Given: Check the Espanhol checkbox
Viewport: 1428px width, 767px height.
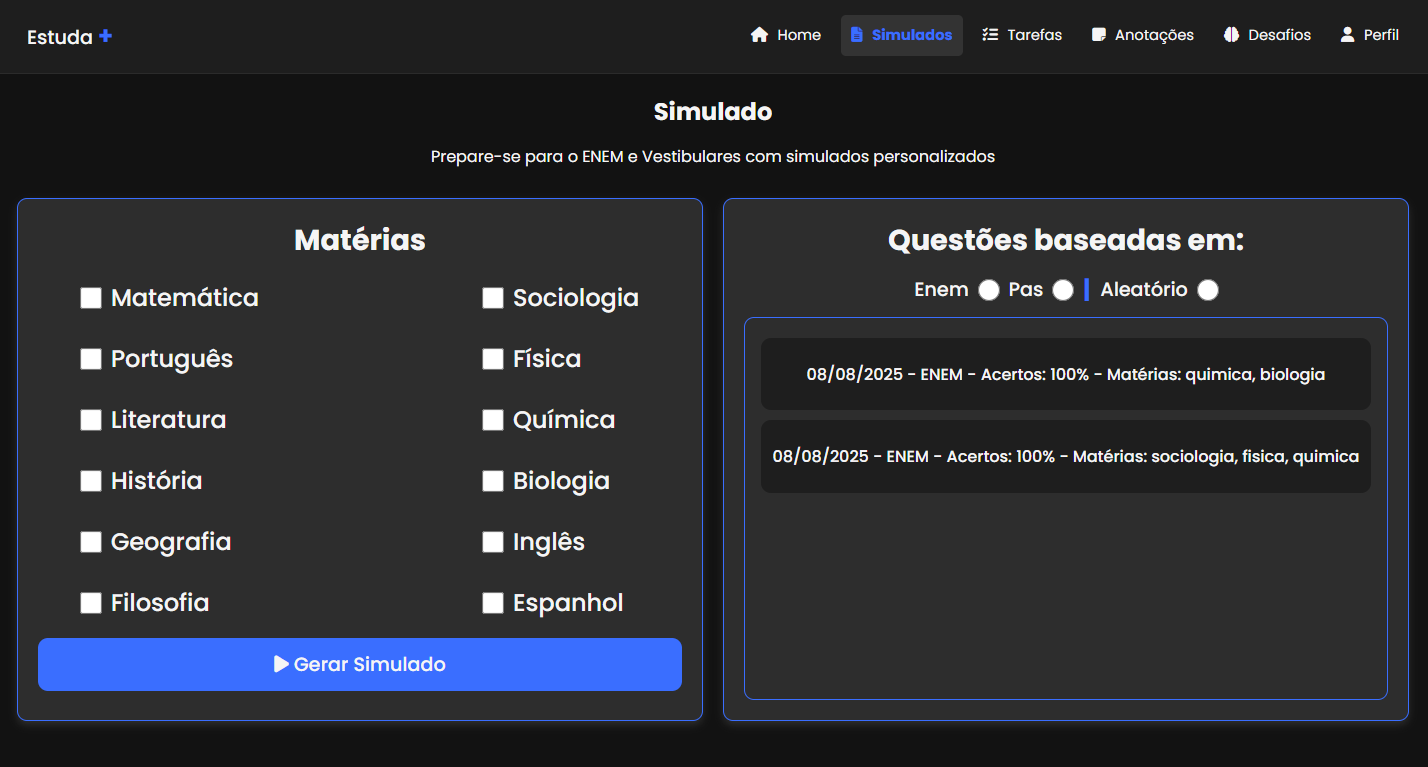Looking at the screenshot, I should pyautogui.click(x=493, y=603).
